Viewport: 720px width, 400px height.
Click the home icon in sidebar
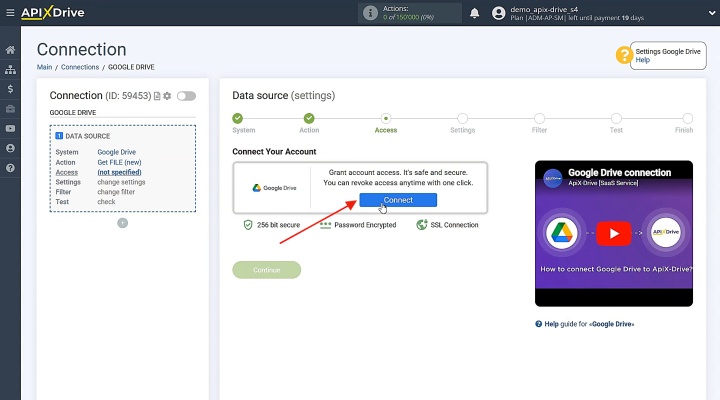[10, 50]
